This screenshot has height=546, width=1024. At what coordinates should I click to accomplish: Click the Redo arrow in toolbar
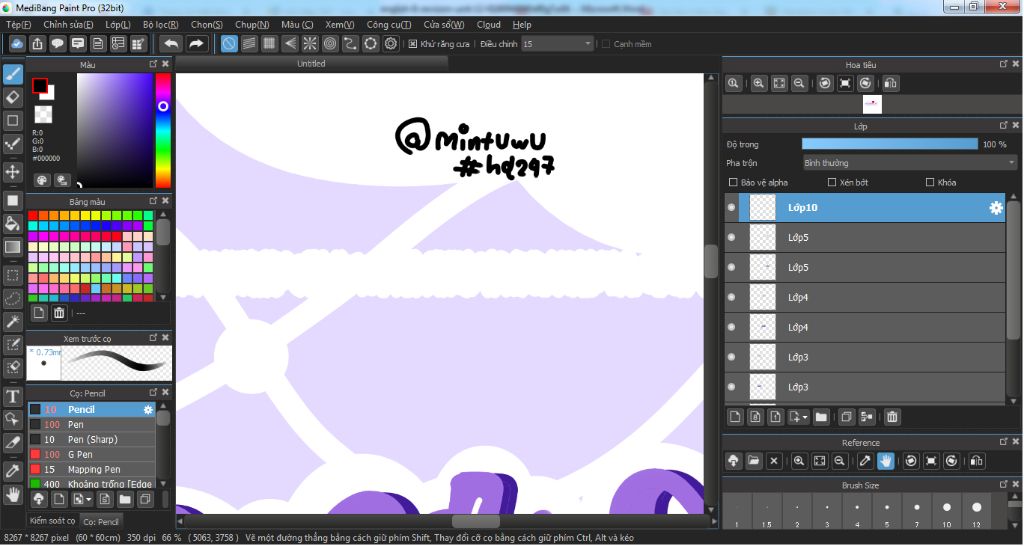tap(196, 44)
